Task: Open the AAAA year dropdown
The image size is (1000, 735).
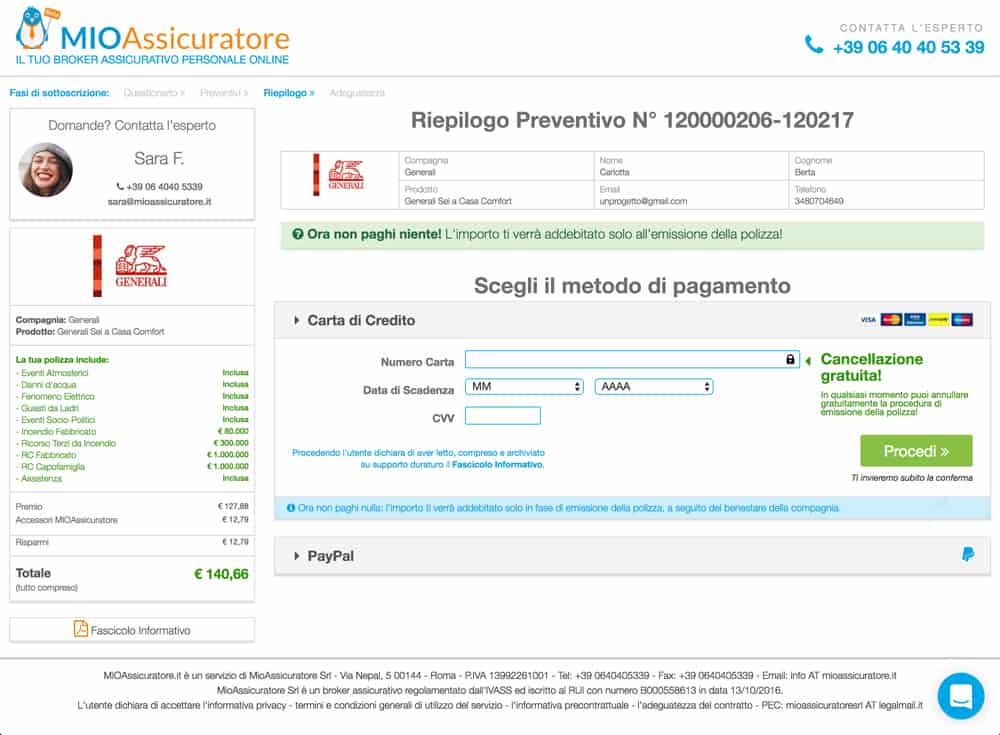Action: coord(654,387)
